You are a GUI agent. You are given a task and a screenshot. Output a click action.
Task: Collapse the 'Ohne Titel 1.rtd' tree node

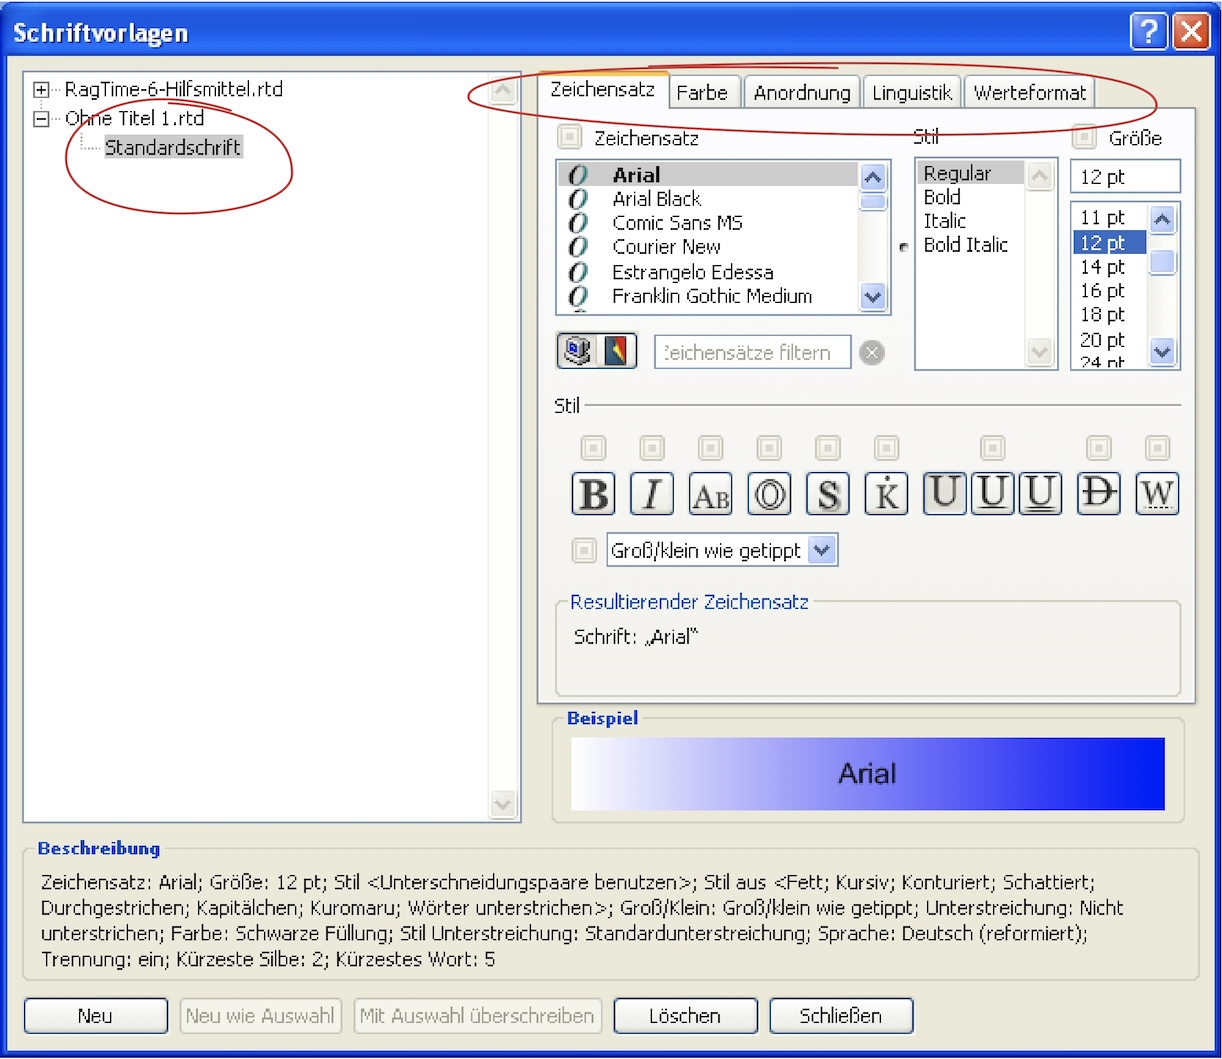pyautogui.click(x=41, y=119)
